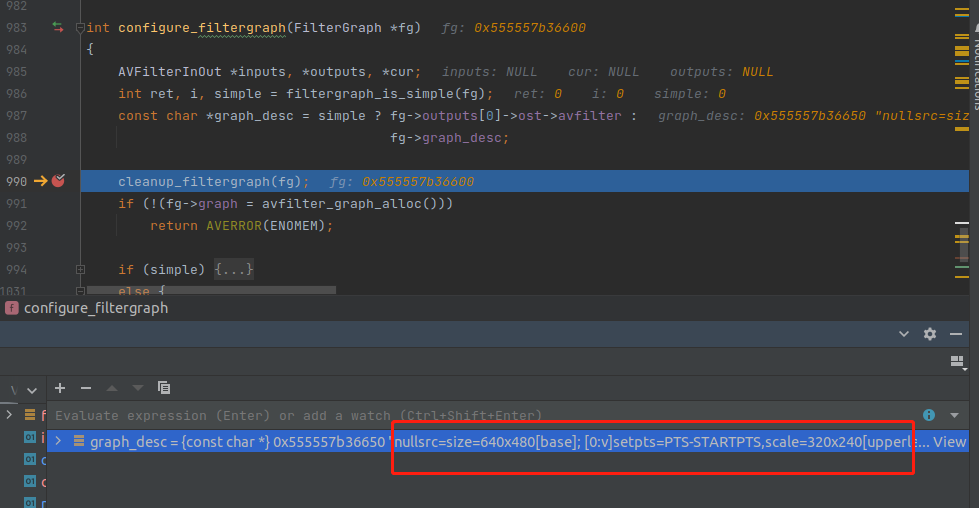Image resolution: width=979 pixels, height=508 pixels.
Task: Click the declaration navigation gutter icon on line 983
Action: (57, 27)
